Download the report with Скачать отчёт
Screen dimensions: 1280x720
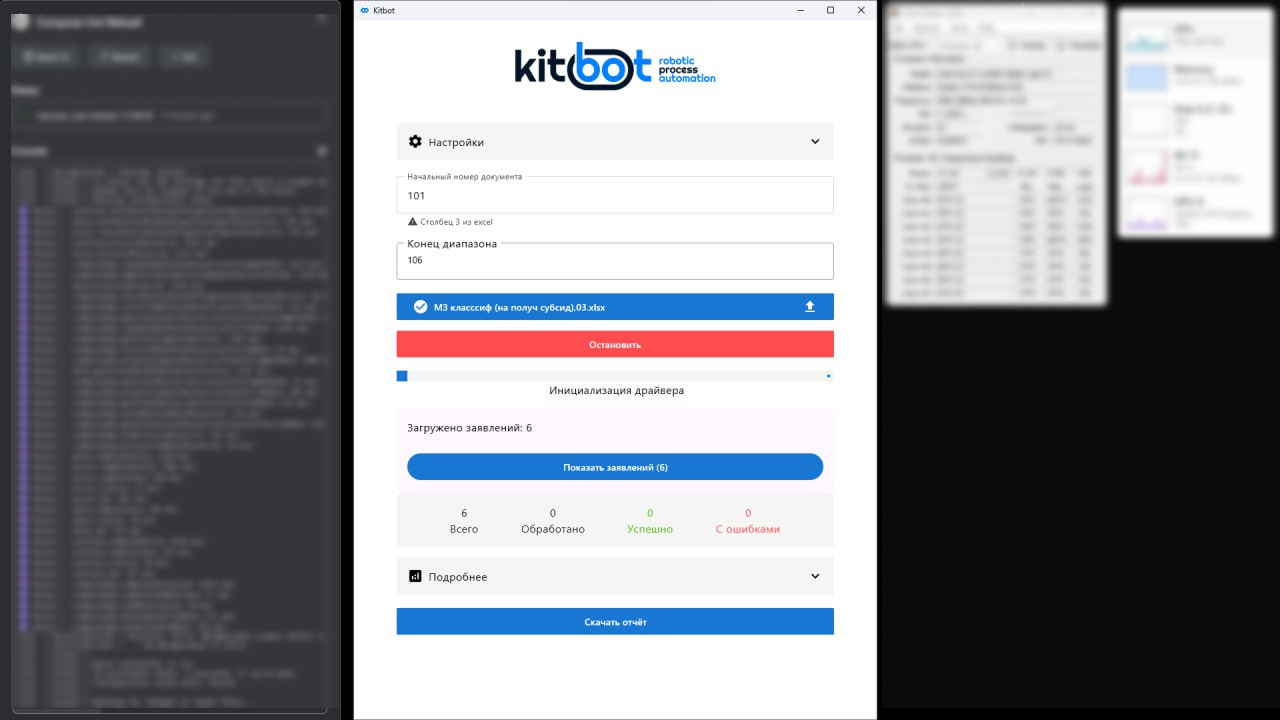pos(615,621)
